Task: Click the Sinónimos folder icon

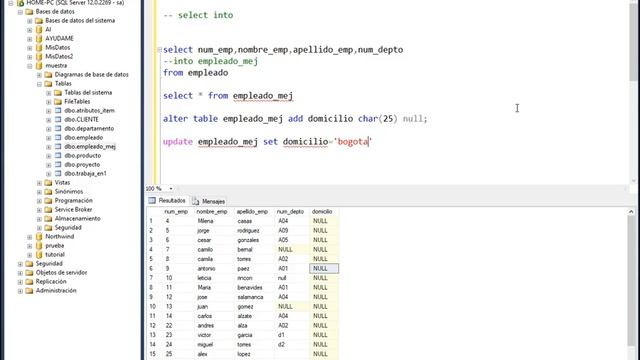Action: pyautogui.click(x=49, y=192)
